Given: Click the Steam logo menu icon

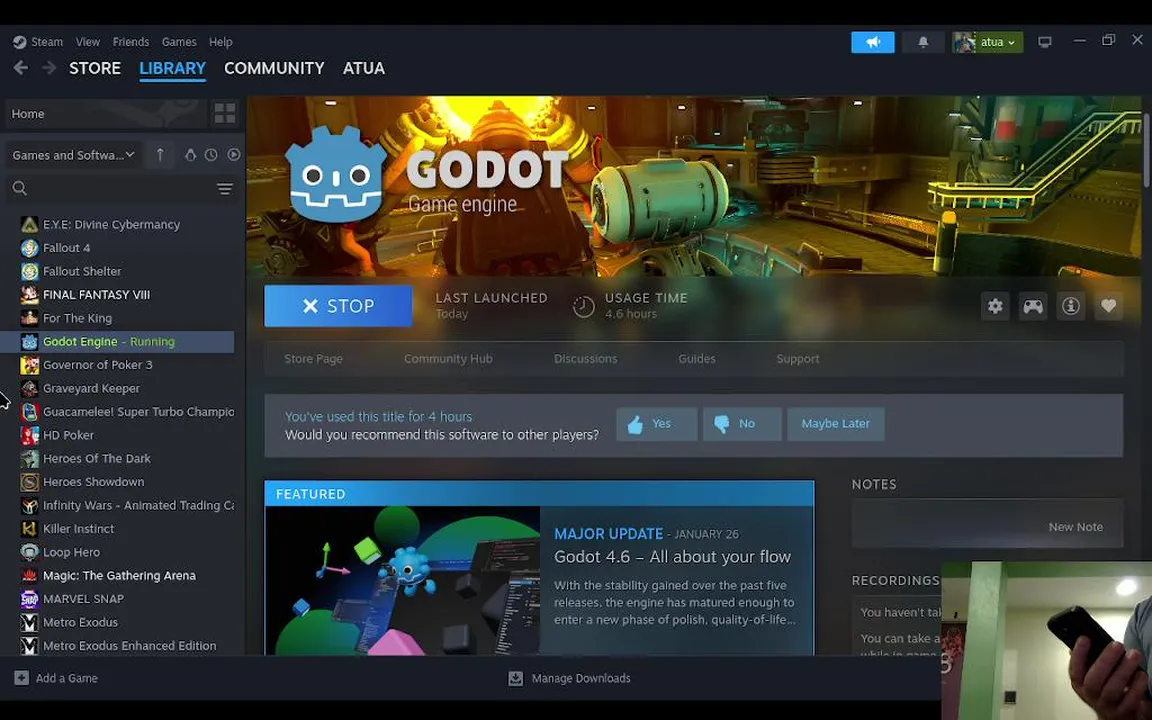Looking at the screenshot, I should [x=20, y=42].
